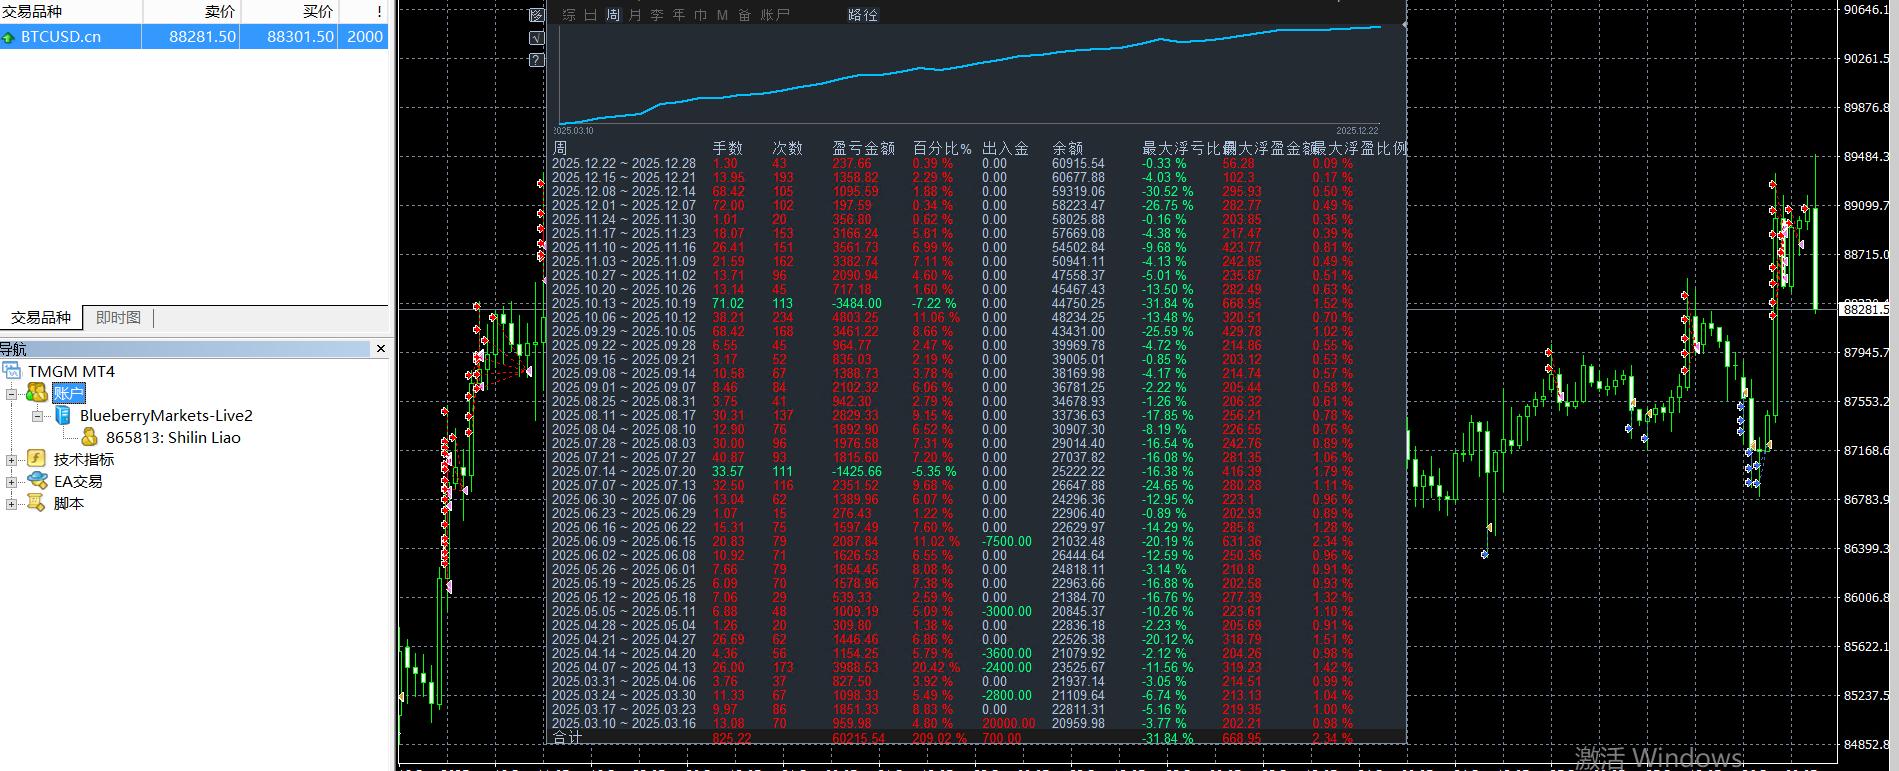
Task: Expand the 技术指标 tree node
Action: [12, 460]
